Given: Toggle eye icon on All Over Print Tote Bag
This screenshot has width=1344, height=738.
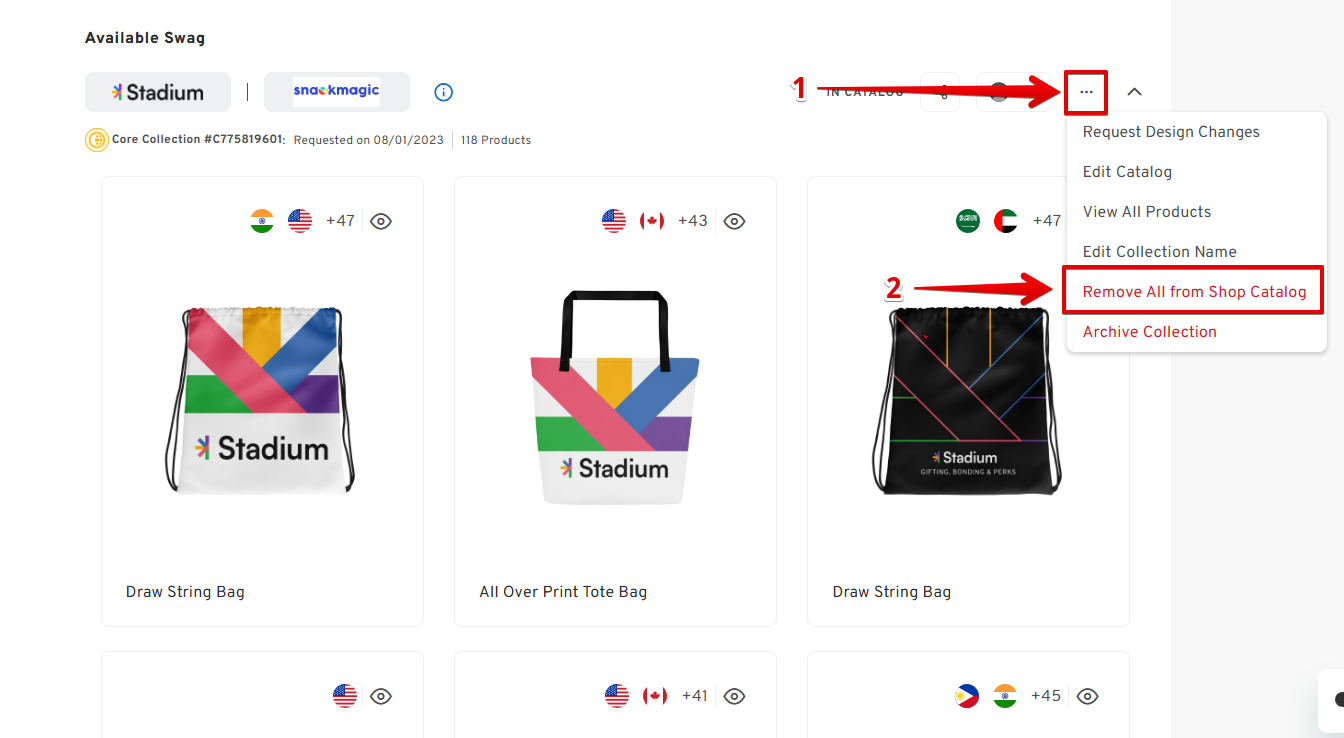Looking at the screenshot, I should pyautogui.click(x=734, y=221).
